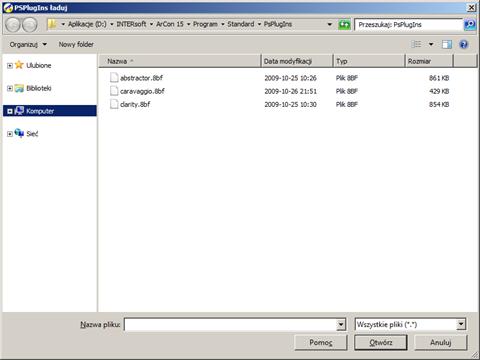
Task: Click the caravaggio.8bf file icon
Action: (x=114, y=91)
